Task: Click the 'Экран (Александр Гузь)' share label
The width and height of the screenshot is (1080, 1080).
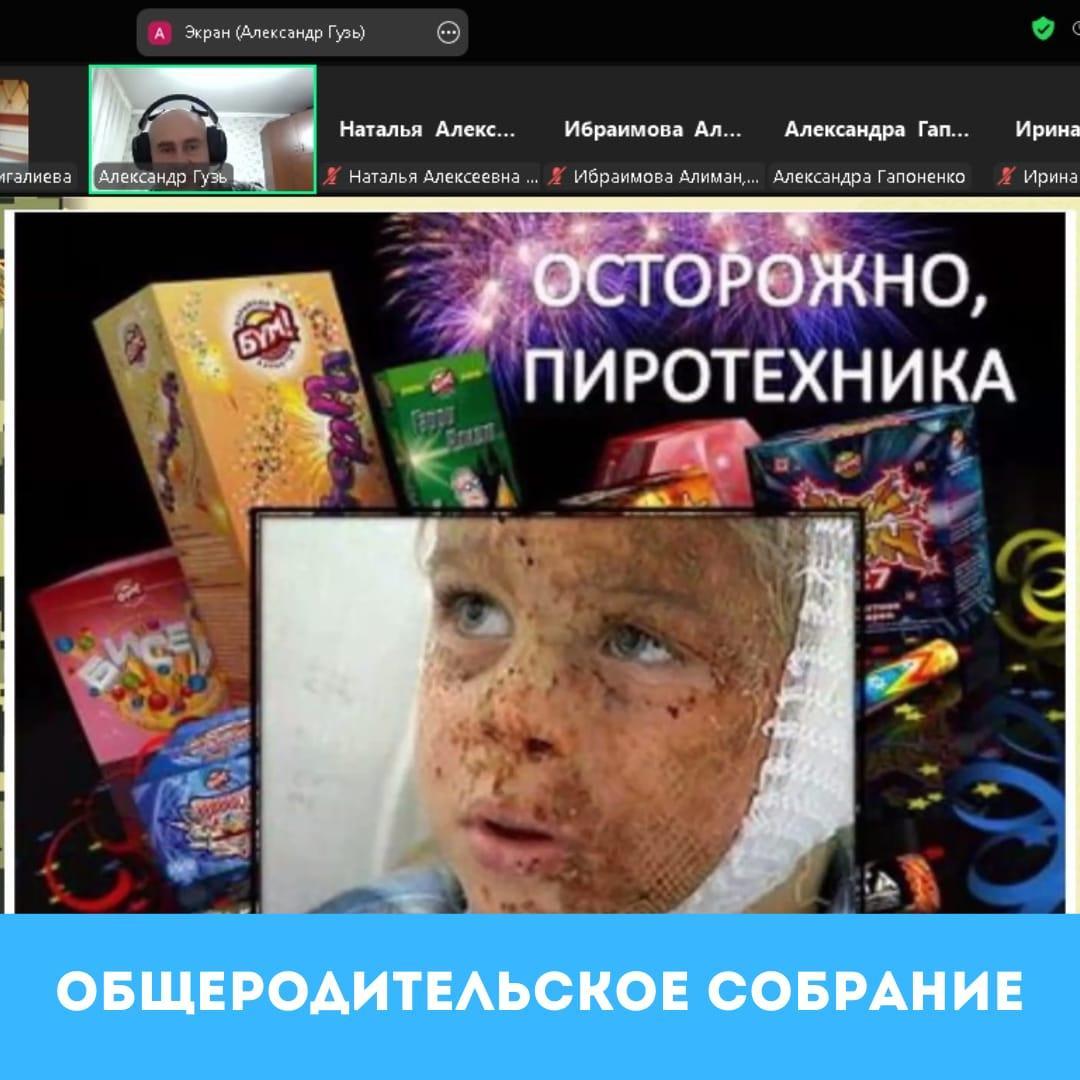Action: point(275,33)
